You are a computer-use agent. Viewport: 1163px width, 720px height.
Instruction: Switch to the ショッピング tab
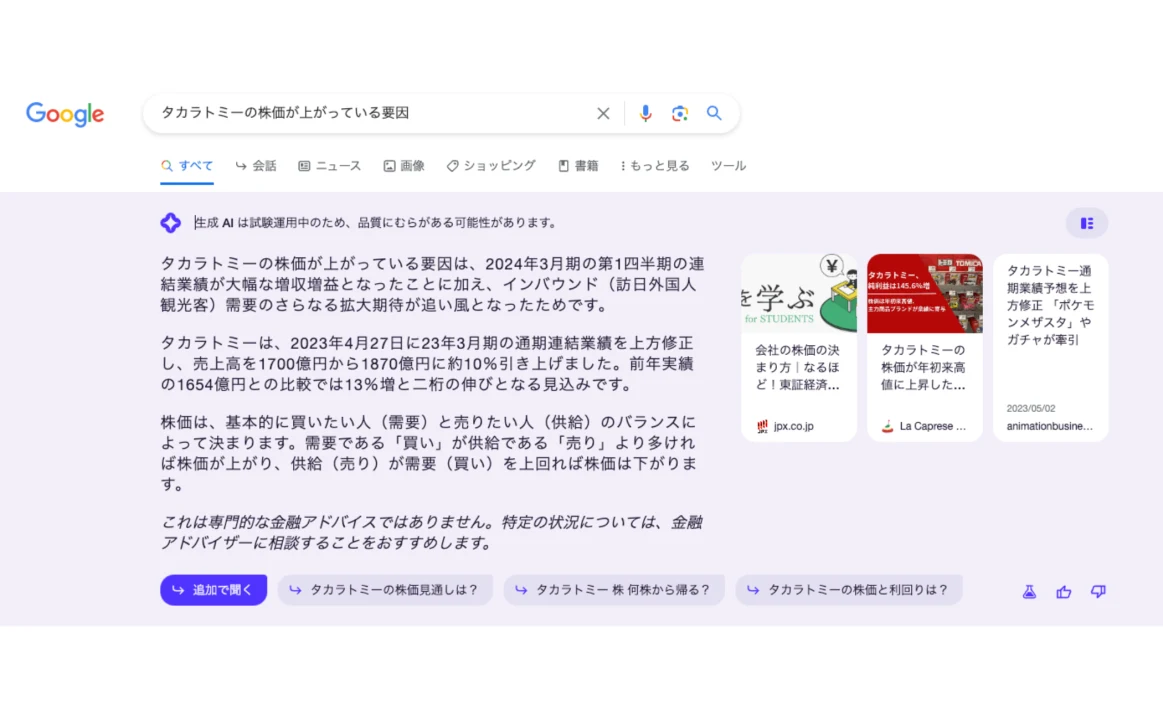coord(491,166)
